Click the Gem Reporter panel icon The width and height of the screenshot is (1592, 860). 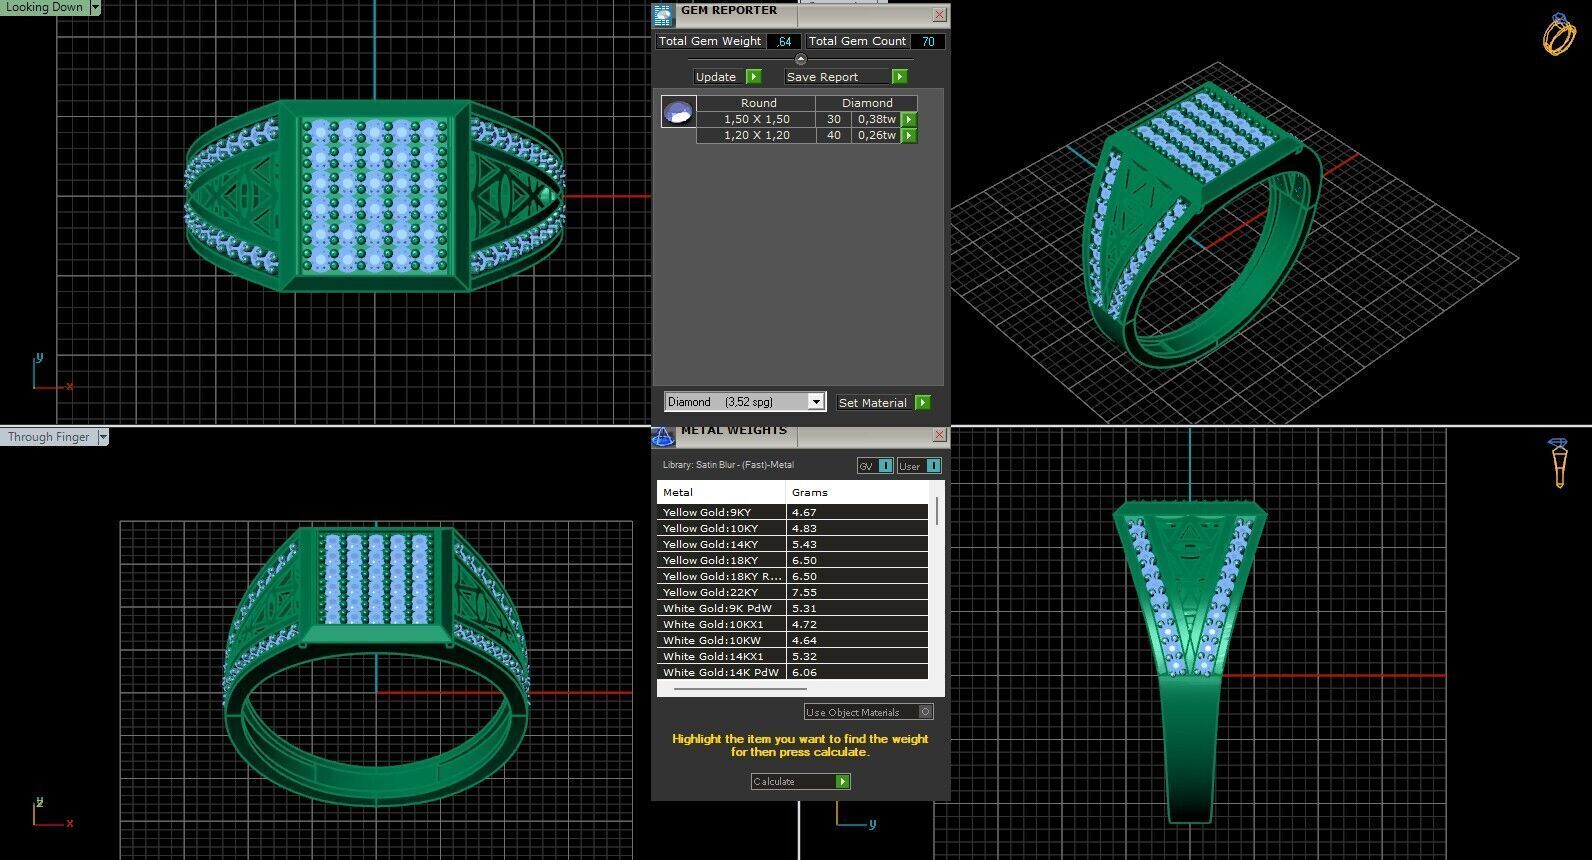click(x=663, y=15)
